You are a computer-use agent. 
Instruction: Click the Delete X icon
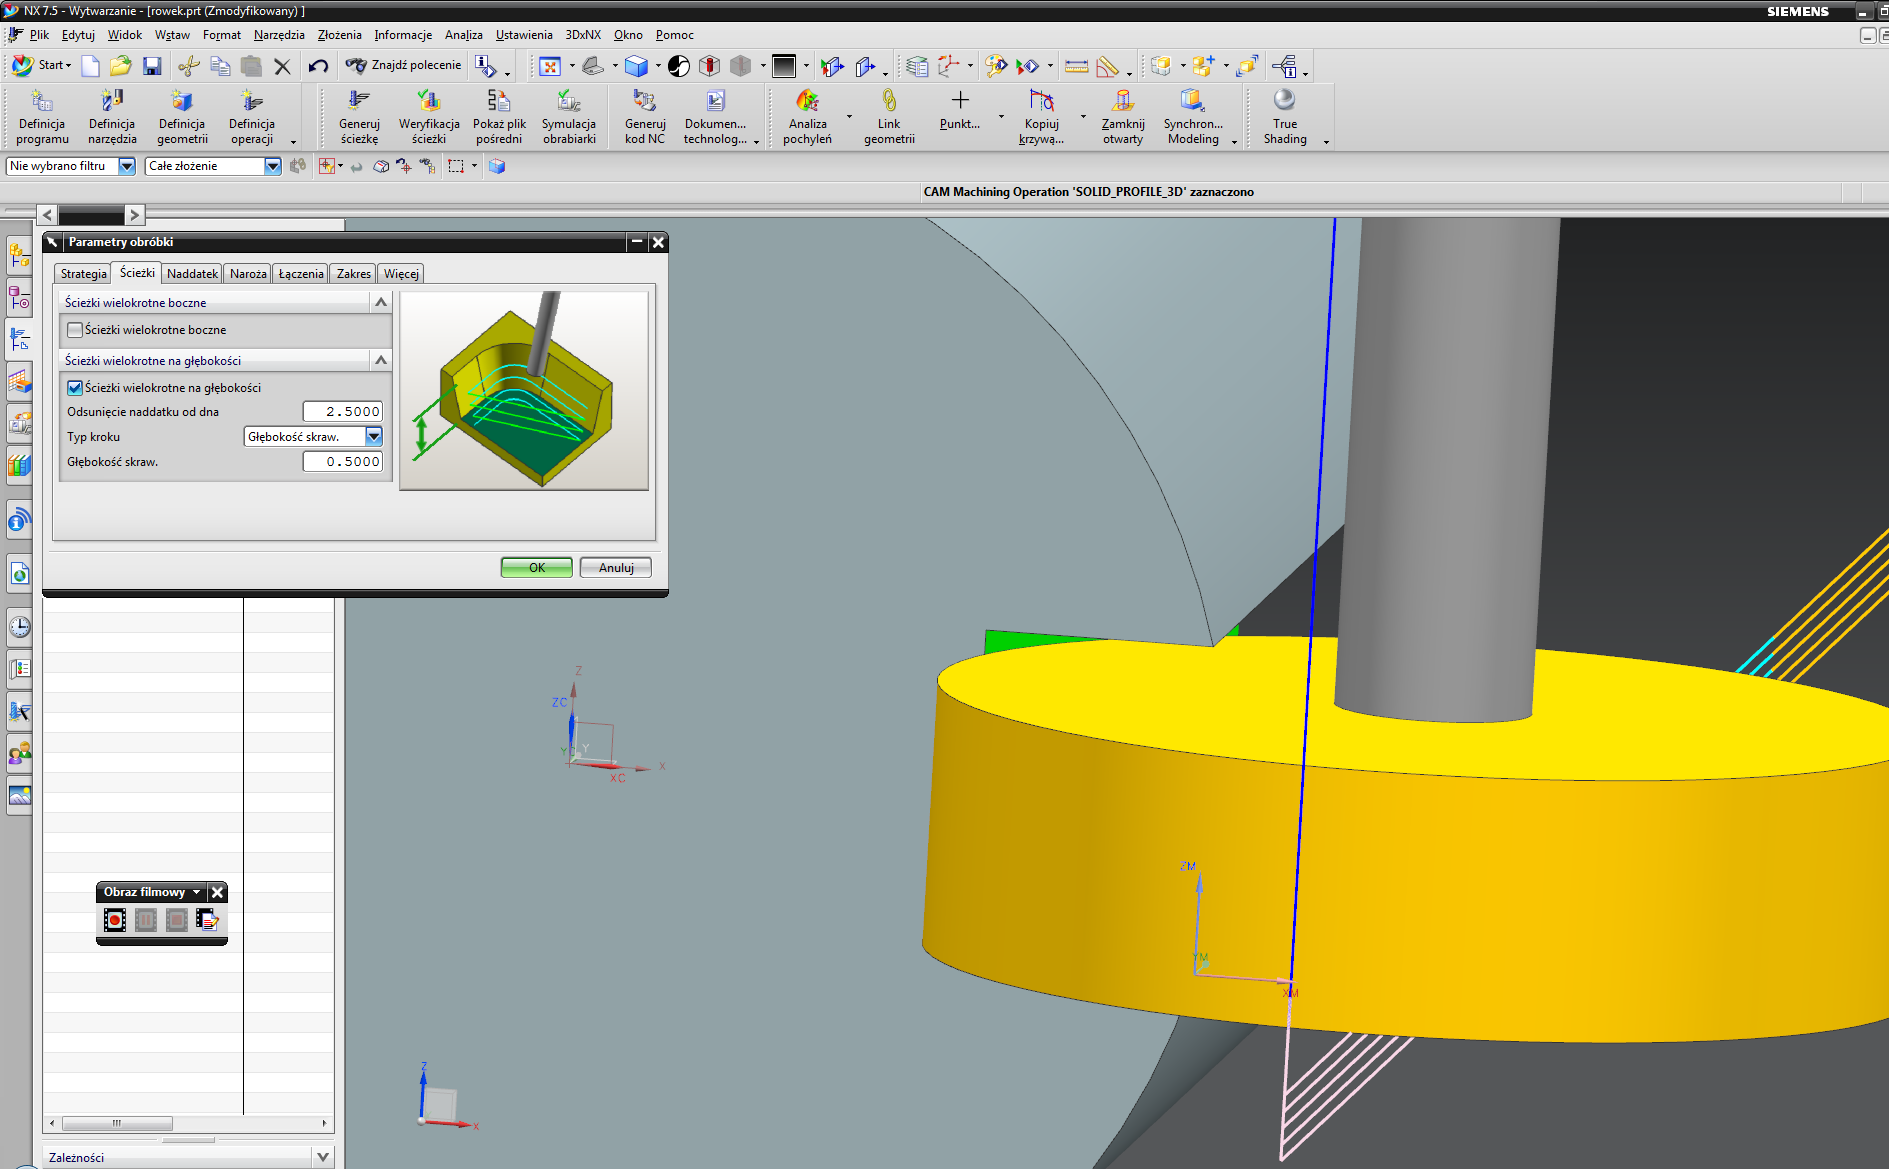coord(282,66)
